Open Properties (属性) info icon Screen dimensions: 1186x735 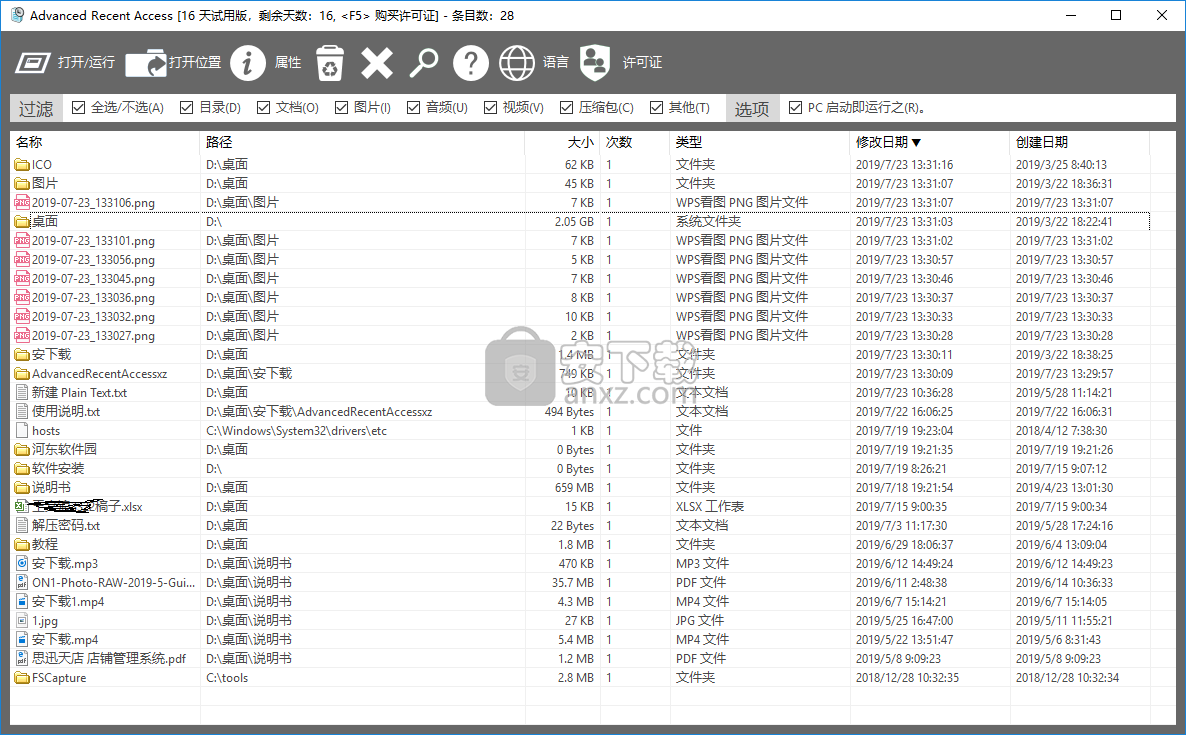247,62
